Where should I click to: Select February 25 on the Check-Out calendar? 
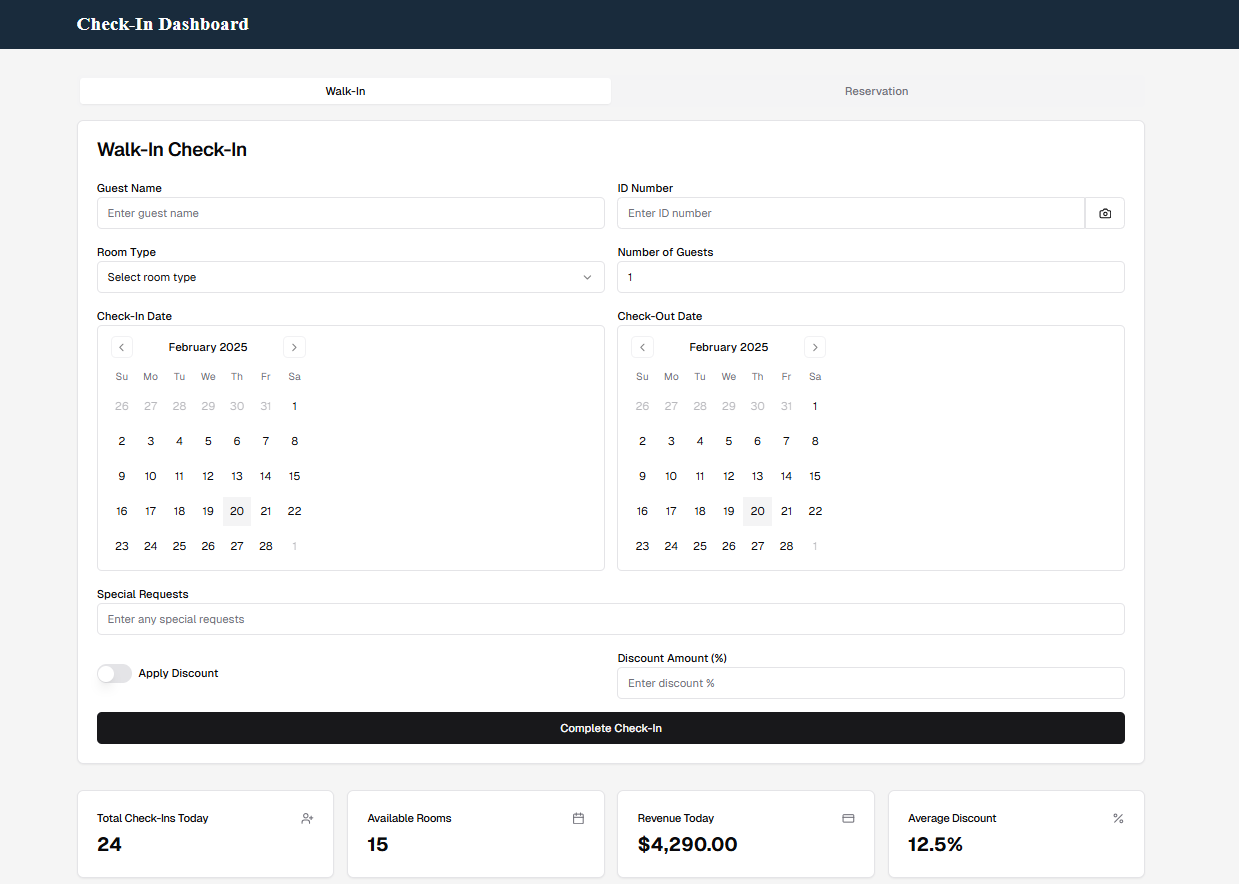(700, 546)
